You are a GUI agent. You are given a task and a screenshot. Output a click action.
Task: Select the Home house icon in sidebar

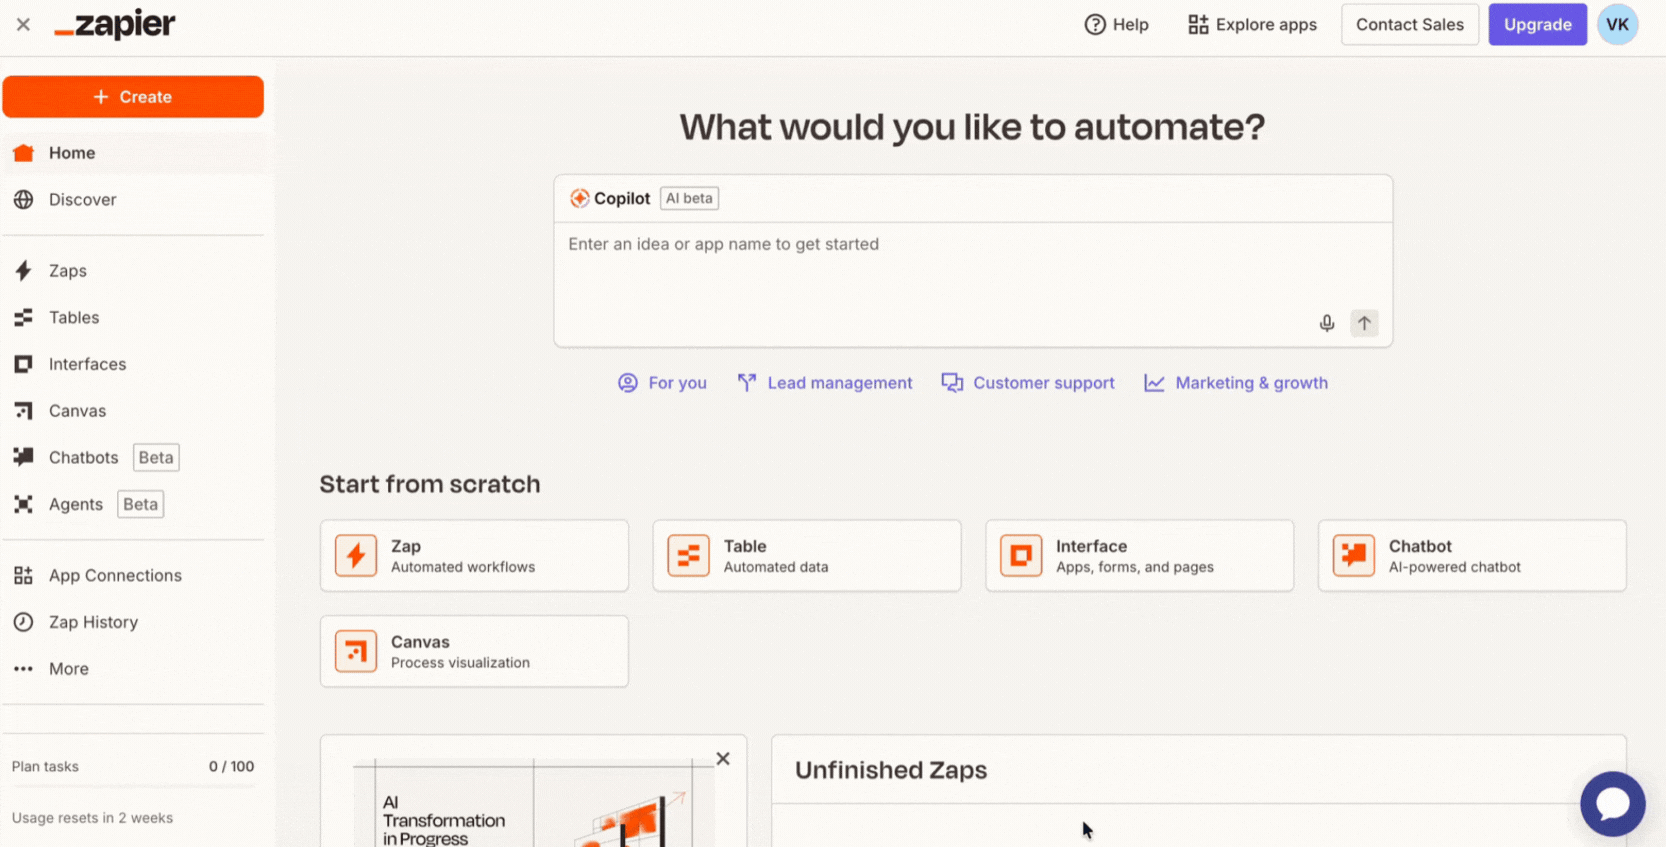(24, 153)
